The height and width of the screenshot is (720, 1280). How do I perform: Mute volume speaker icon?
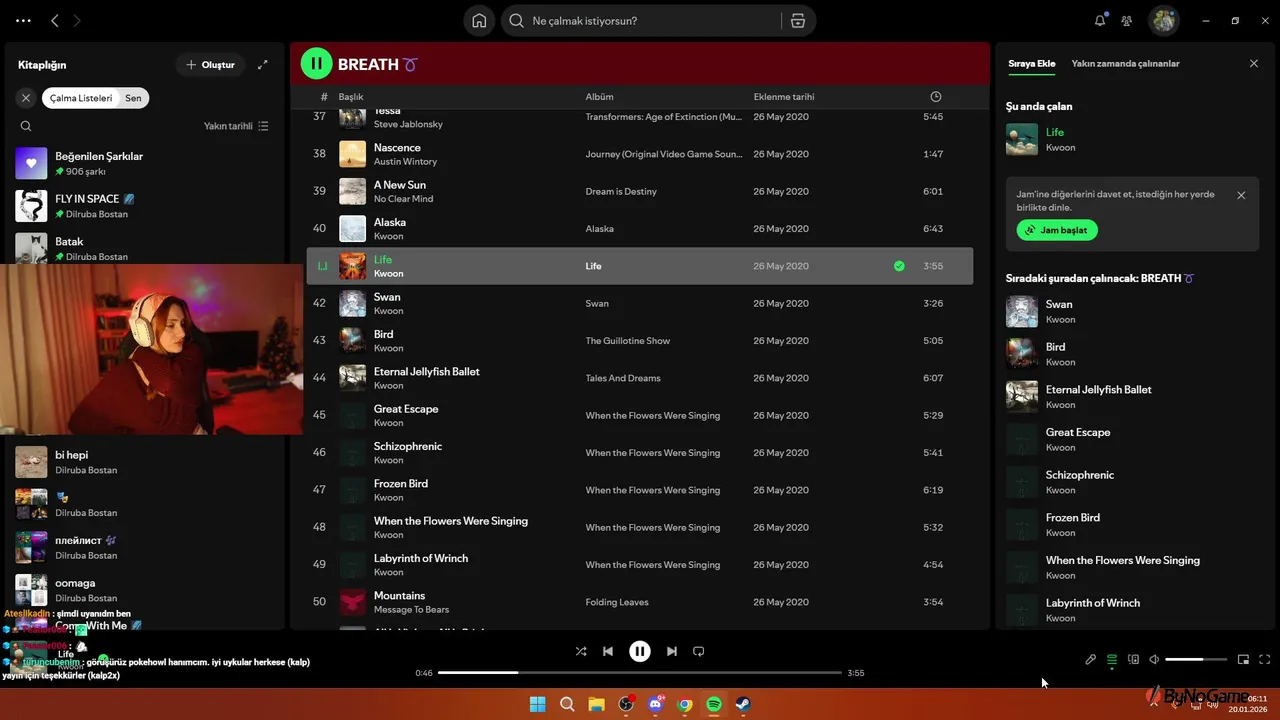coord(1154,659)
